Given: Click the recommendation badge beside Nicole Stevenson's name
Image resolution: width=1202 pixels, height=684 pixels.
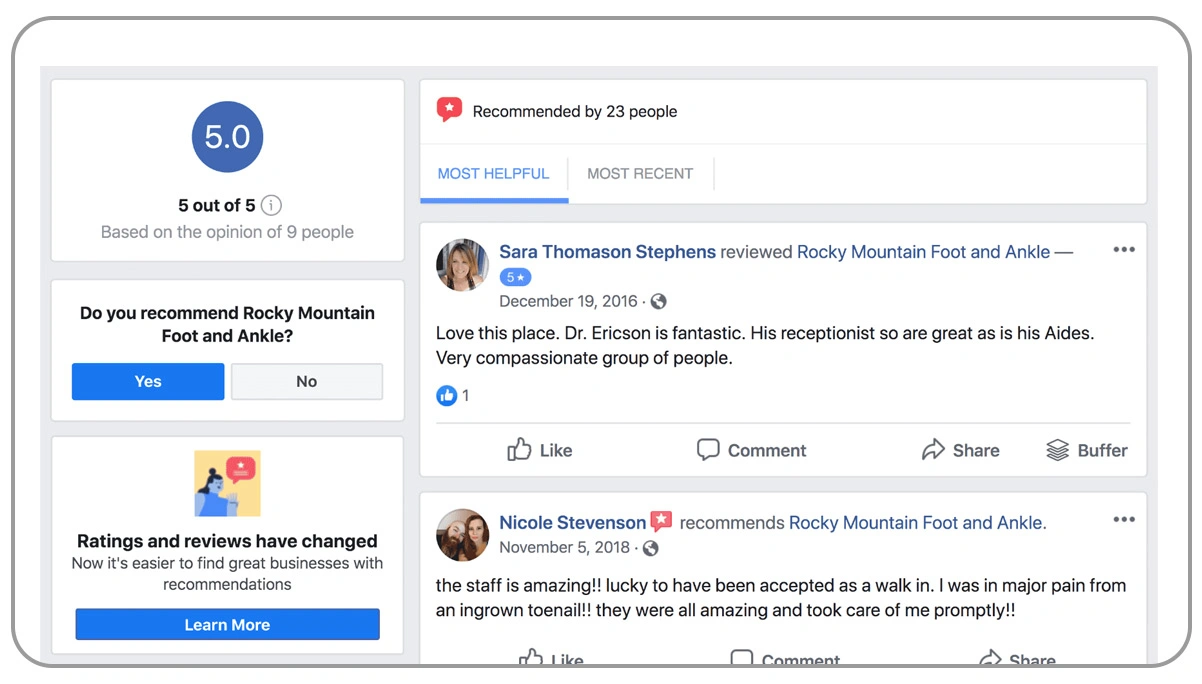Looking at the screenshot, I should [x=661, y=521].
